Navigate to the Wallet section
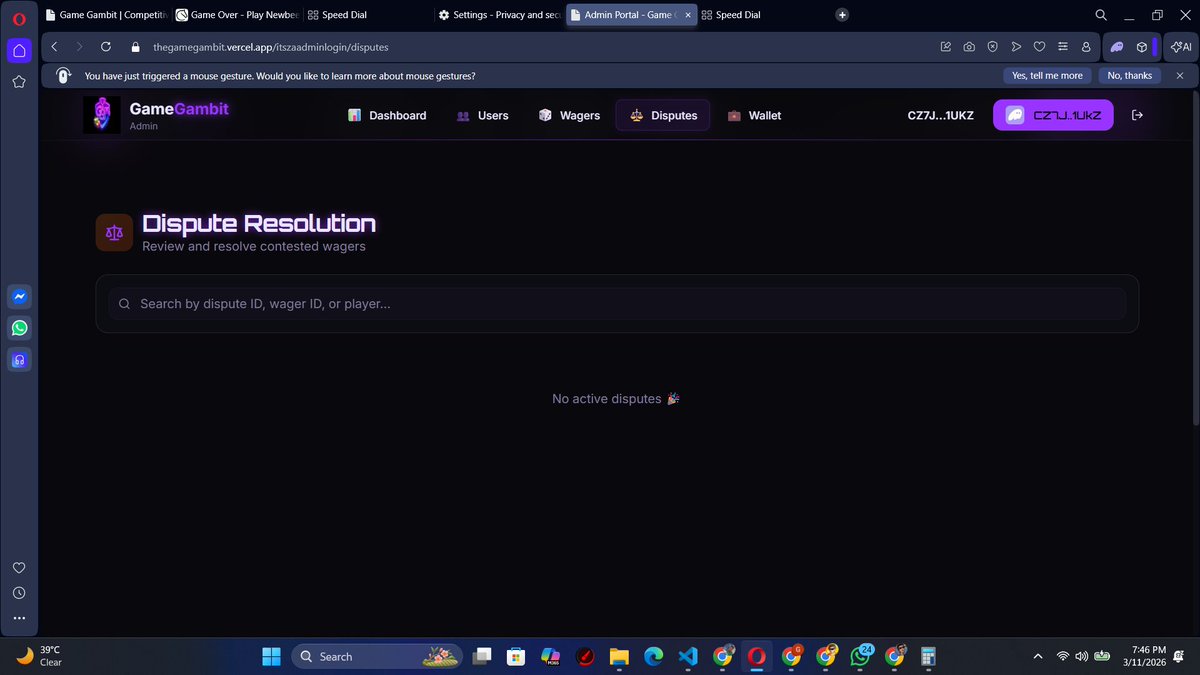This screenshot has width=1200, height=675. tap(754, 115)
